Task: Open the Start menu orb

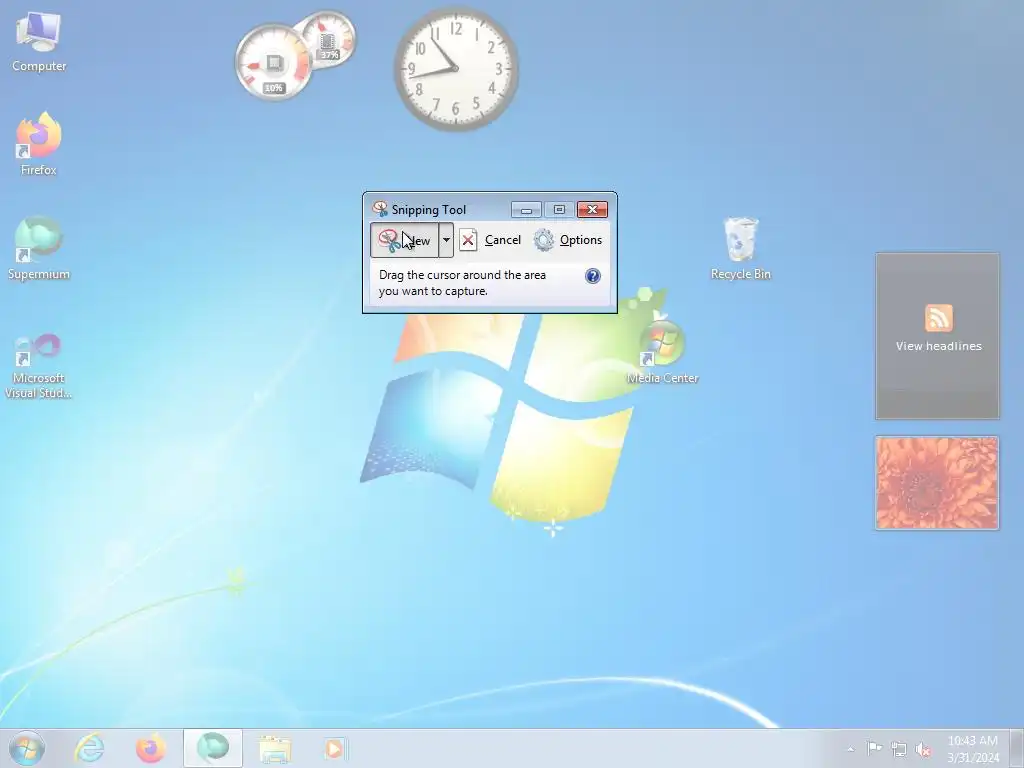Action: [27, 748]
